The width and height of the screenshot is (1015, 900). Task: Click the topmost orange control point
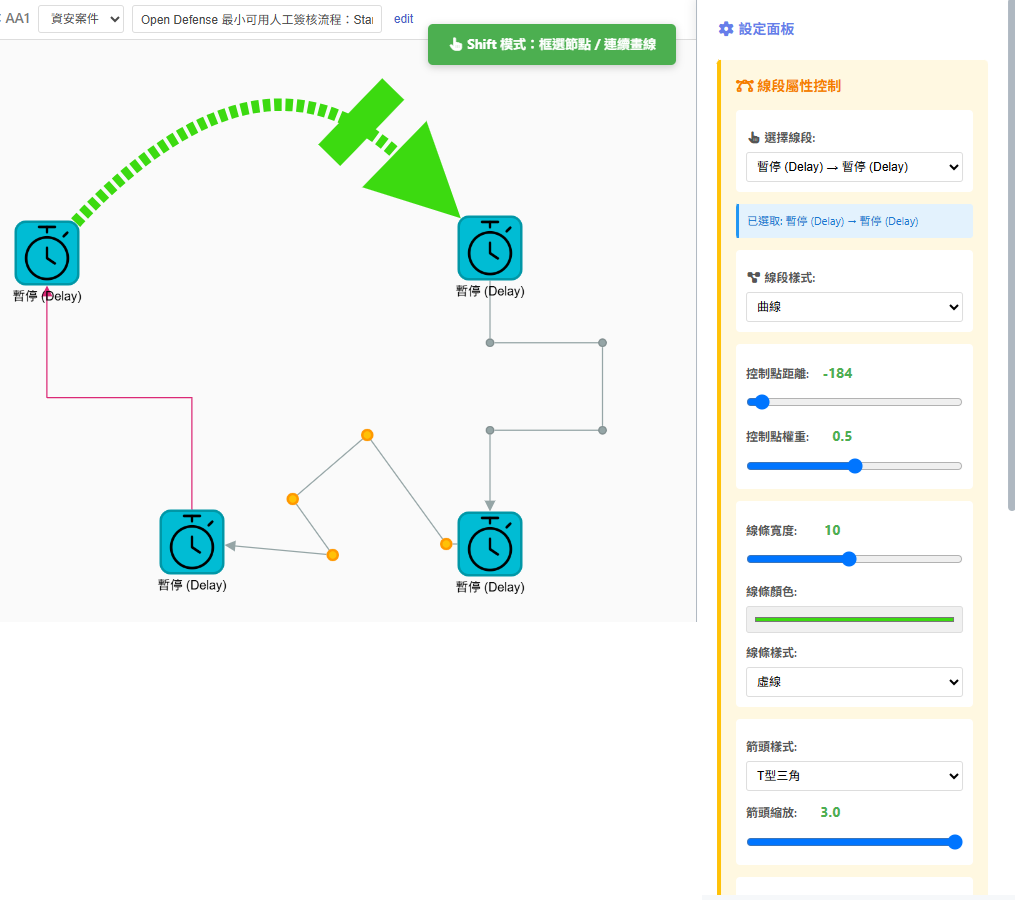[x=367, y=435]
